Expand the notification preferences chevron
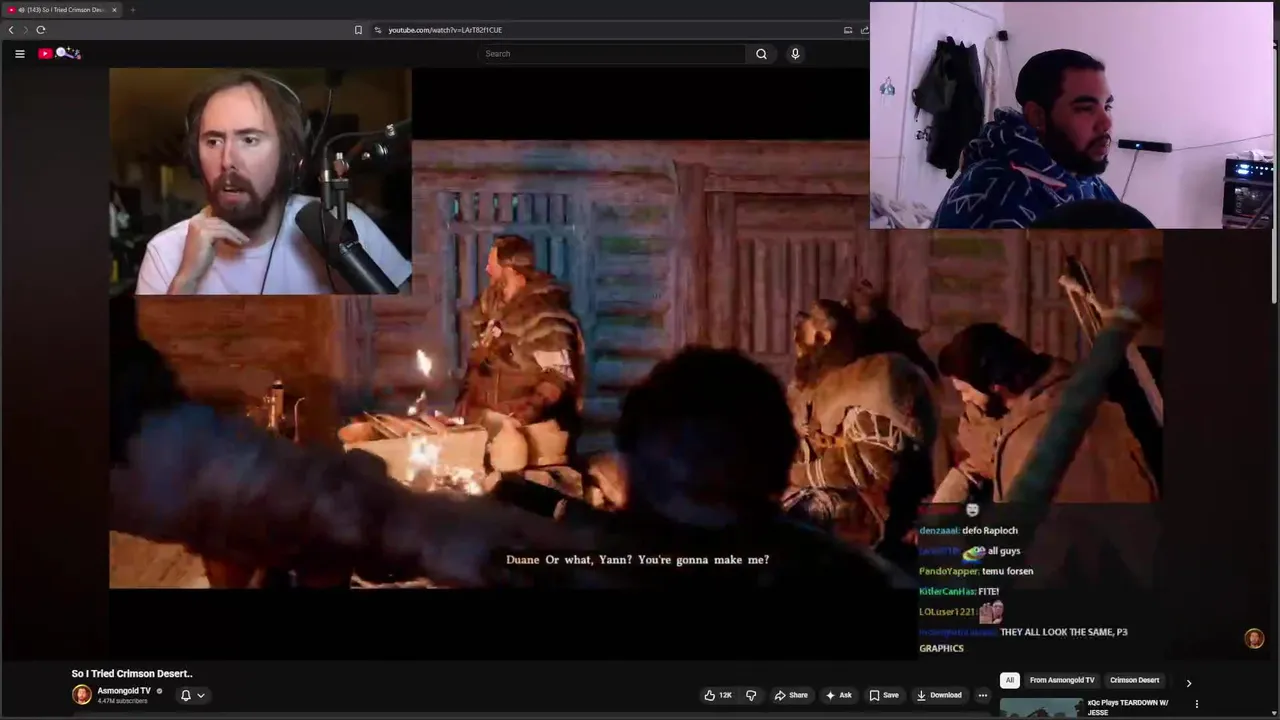Screen dimensions: 1280x720 click(x=201, y=695)
